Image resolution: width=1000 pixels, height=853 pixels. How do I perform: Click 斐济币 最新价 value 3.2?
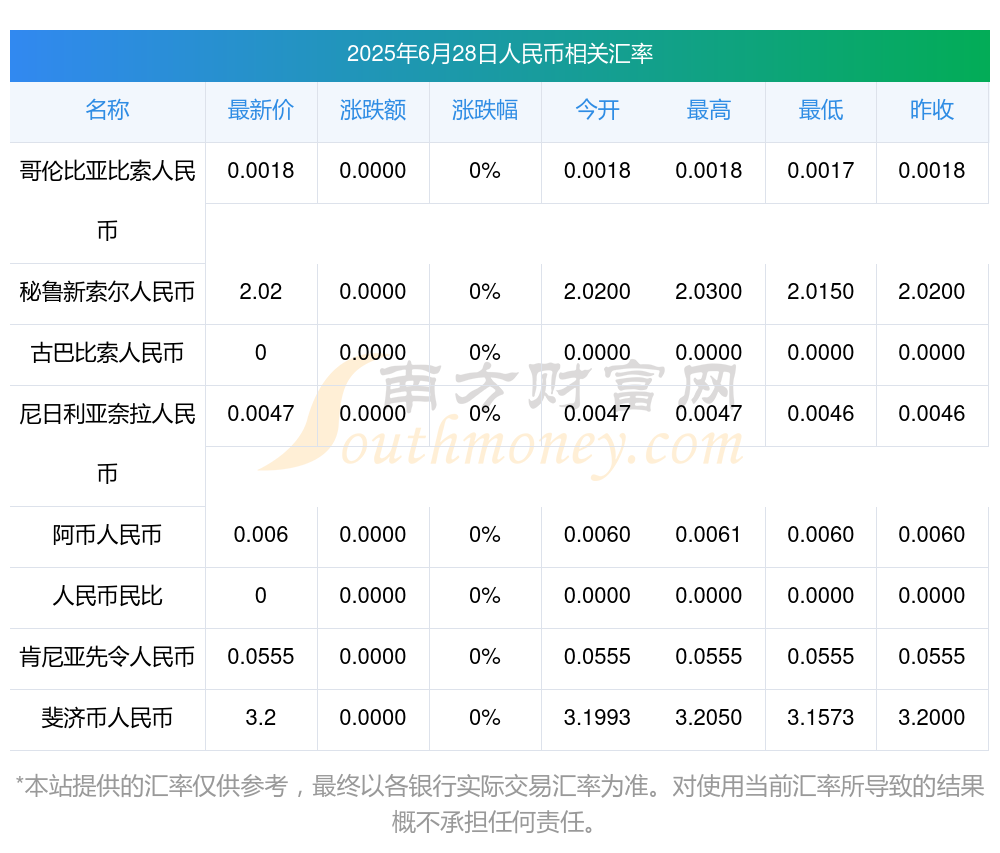pyautogui.click(x=261, y=718)
